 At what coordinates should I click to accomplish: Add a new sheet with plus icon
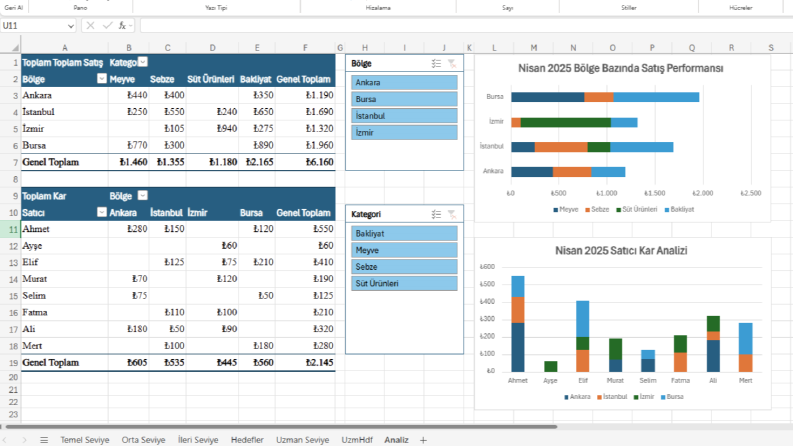(x=423, y=440)
